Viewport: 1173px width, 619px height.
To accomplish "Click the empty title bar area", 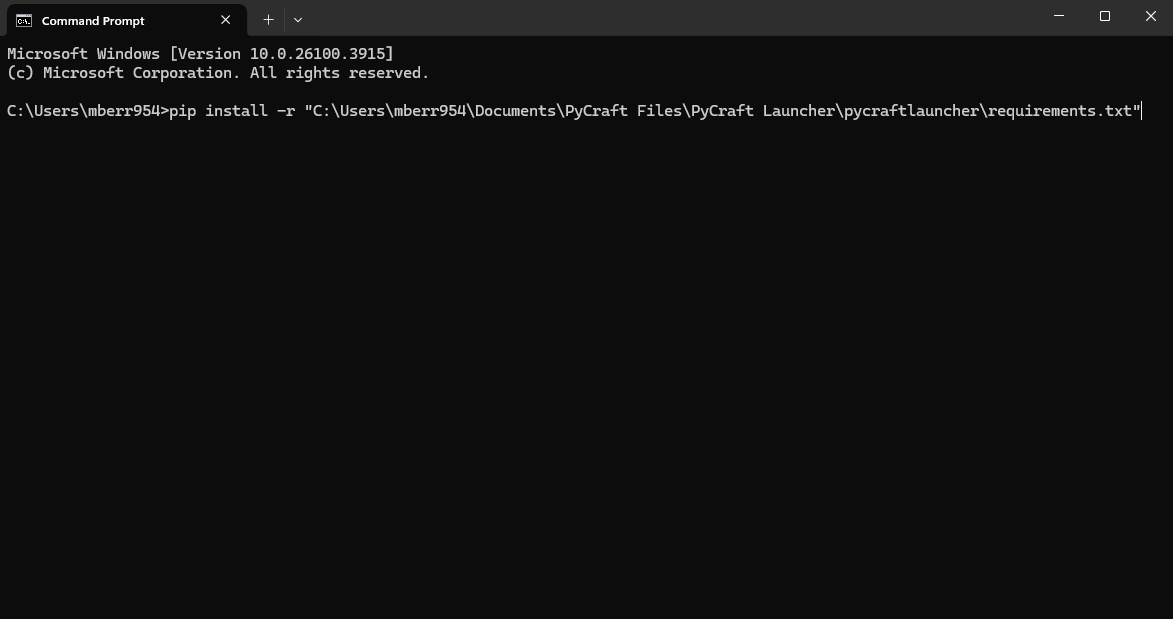I will point(673,17).
